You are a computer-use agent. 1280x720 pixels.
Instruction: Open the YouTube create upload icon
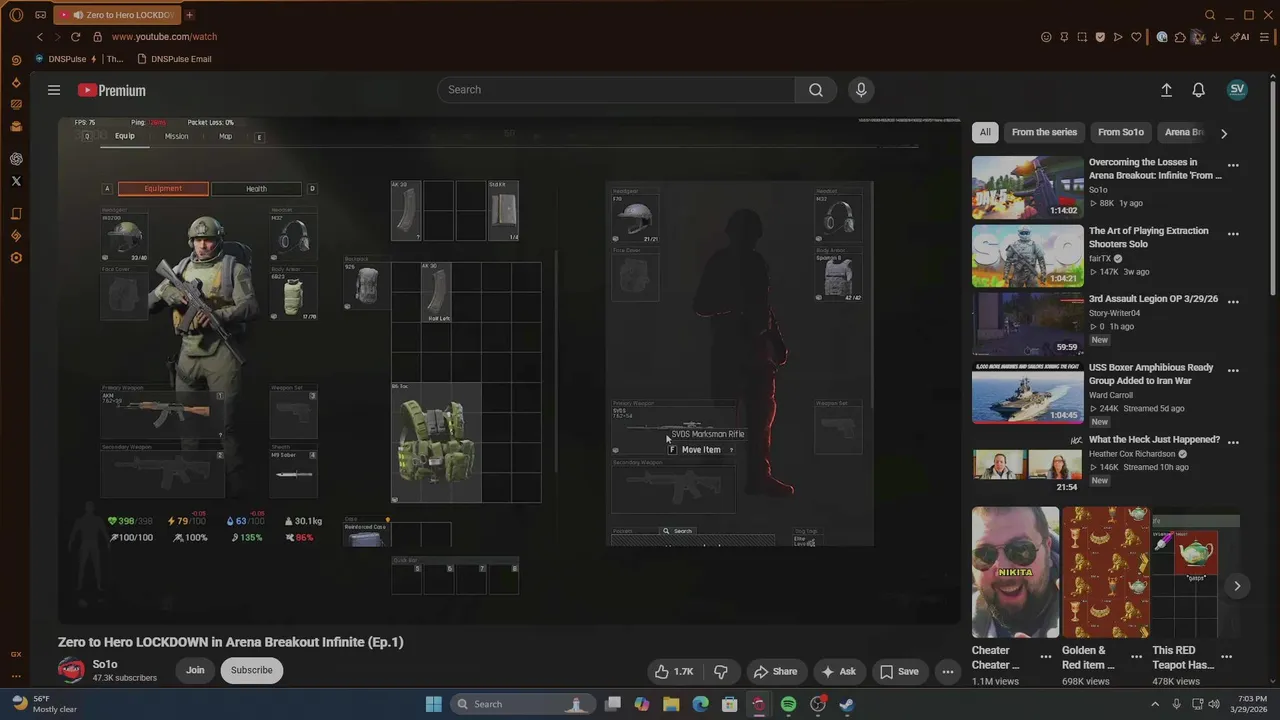(1166, 90)
